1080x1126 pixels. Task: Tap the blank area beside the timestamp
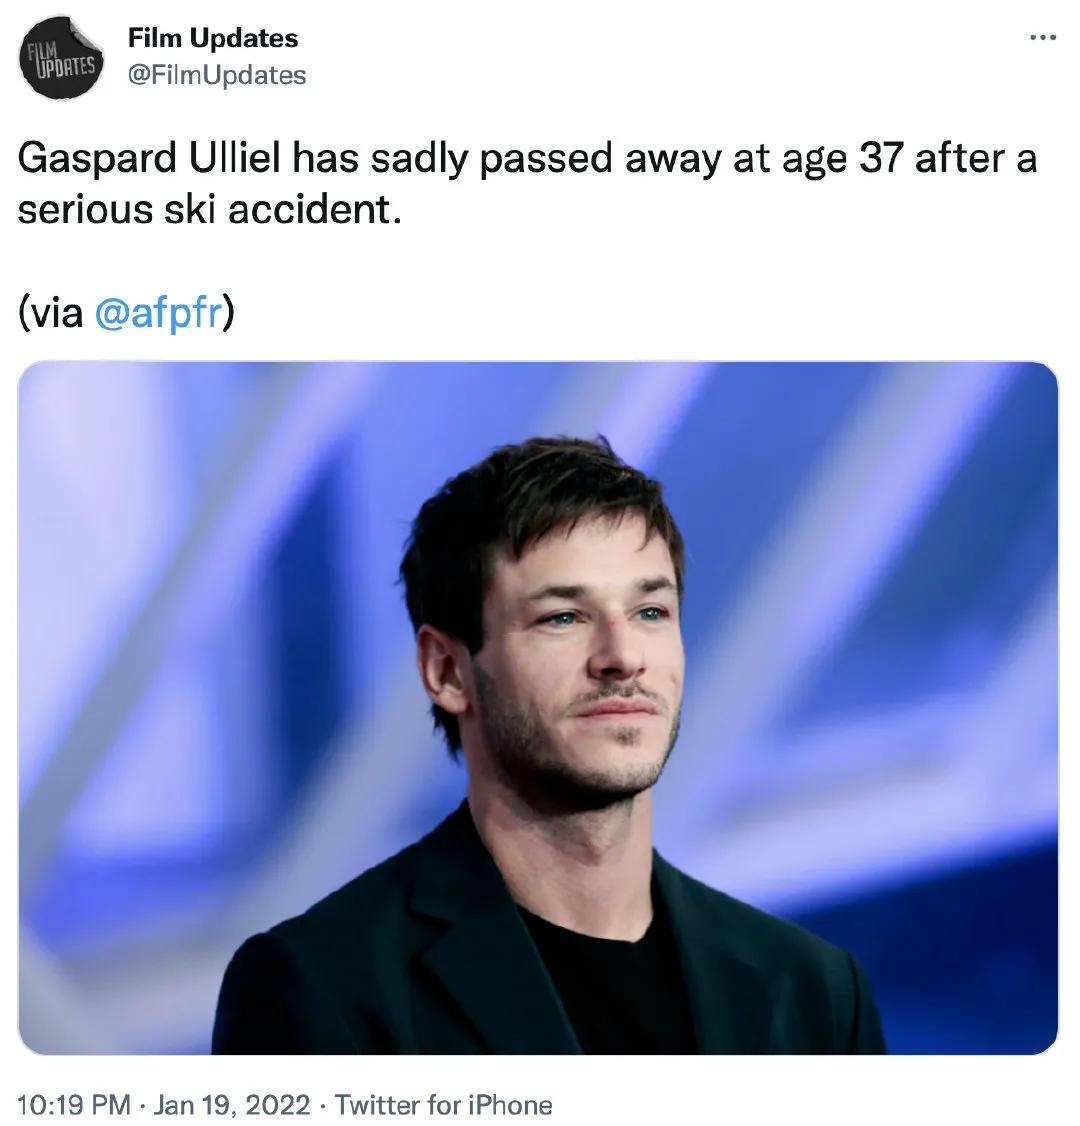point(800,1106)
